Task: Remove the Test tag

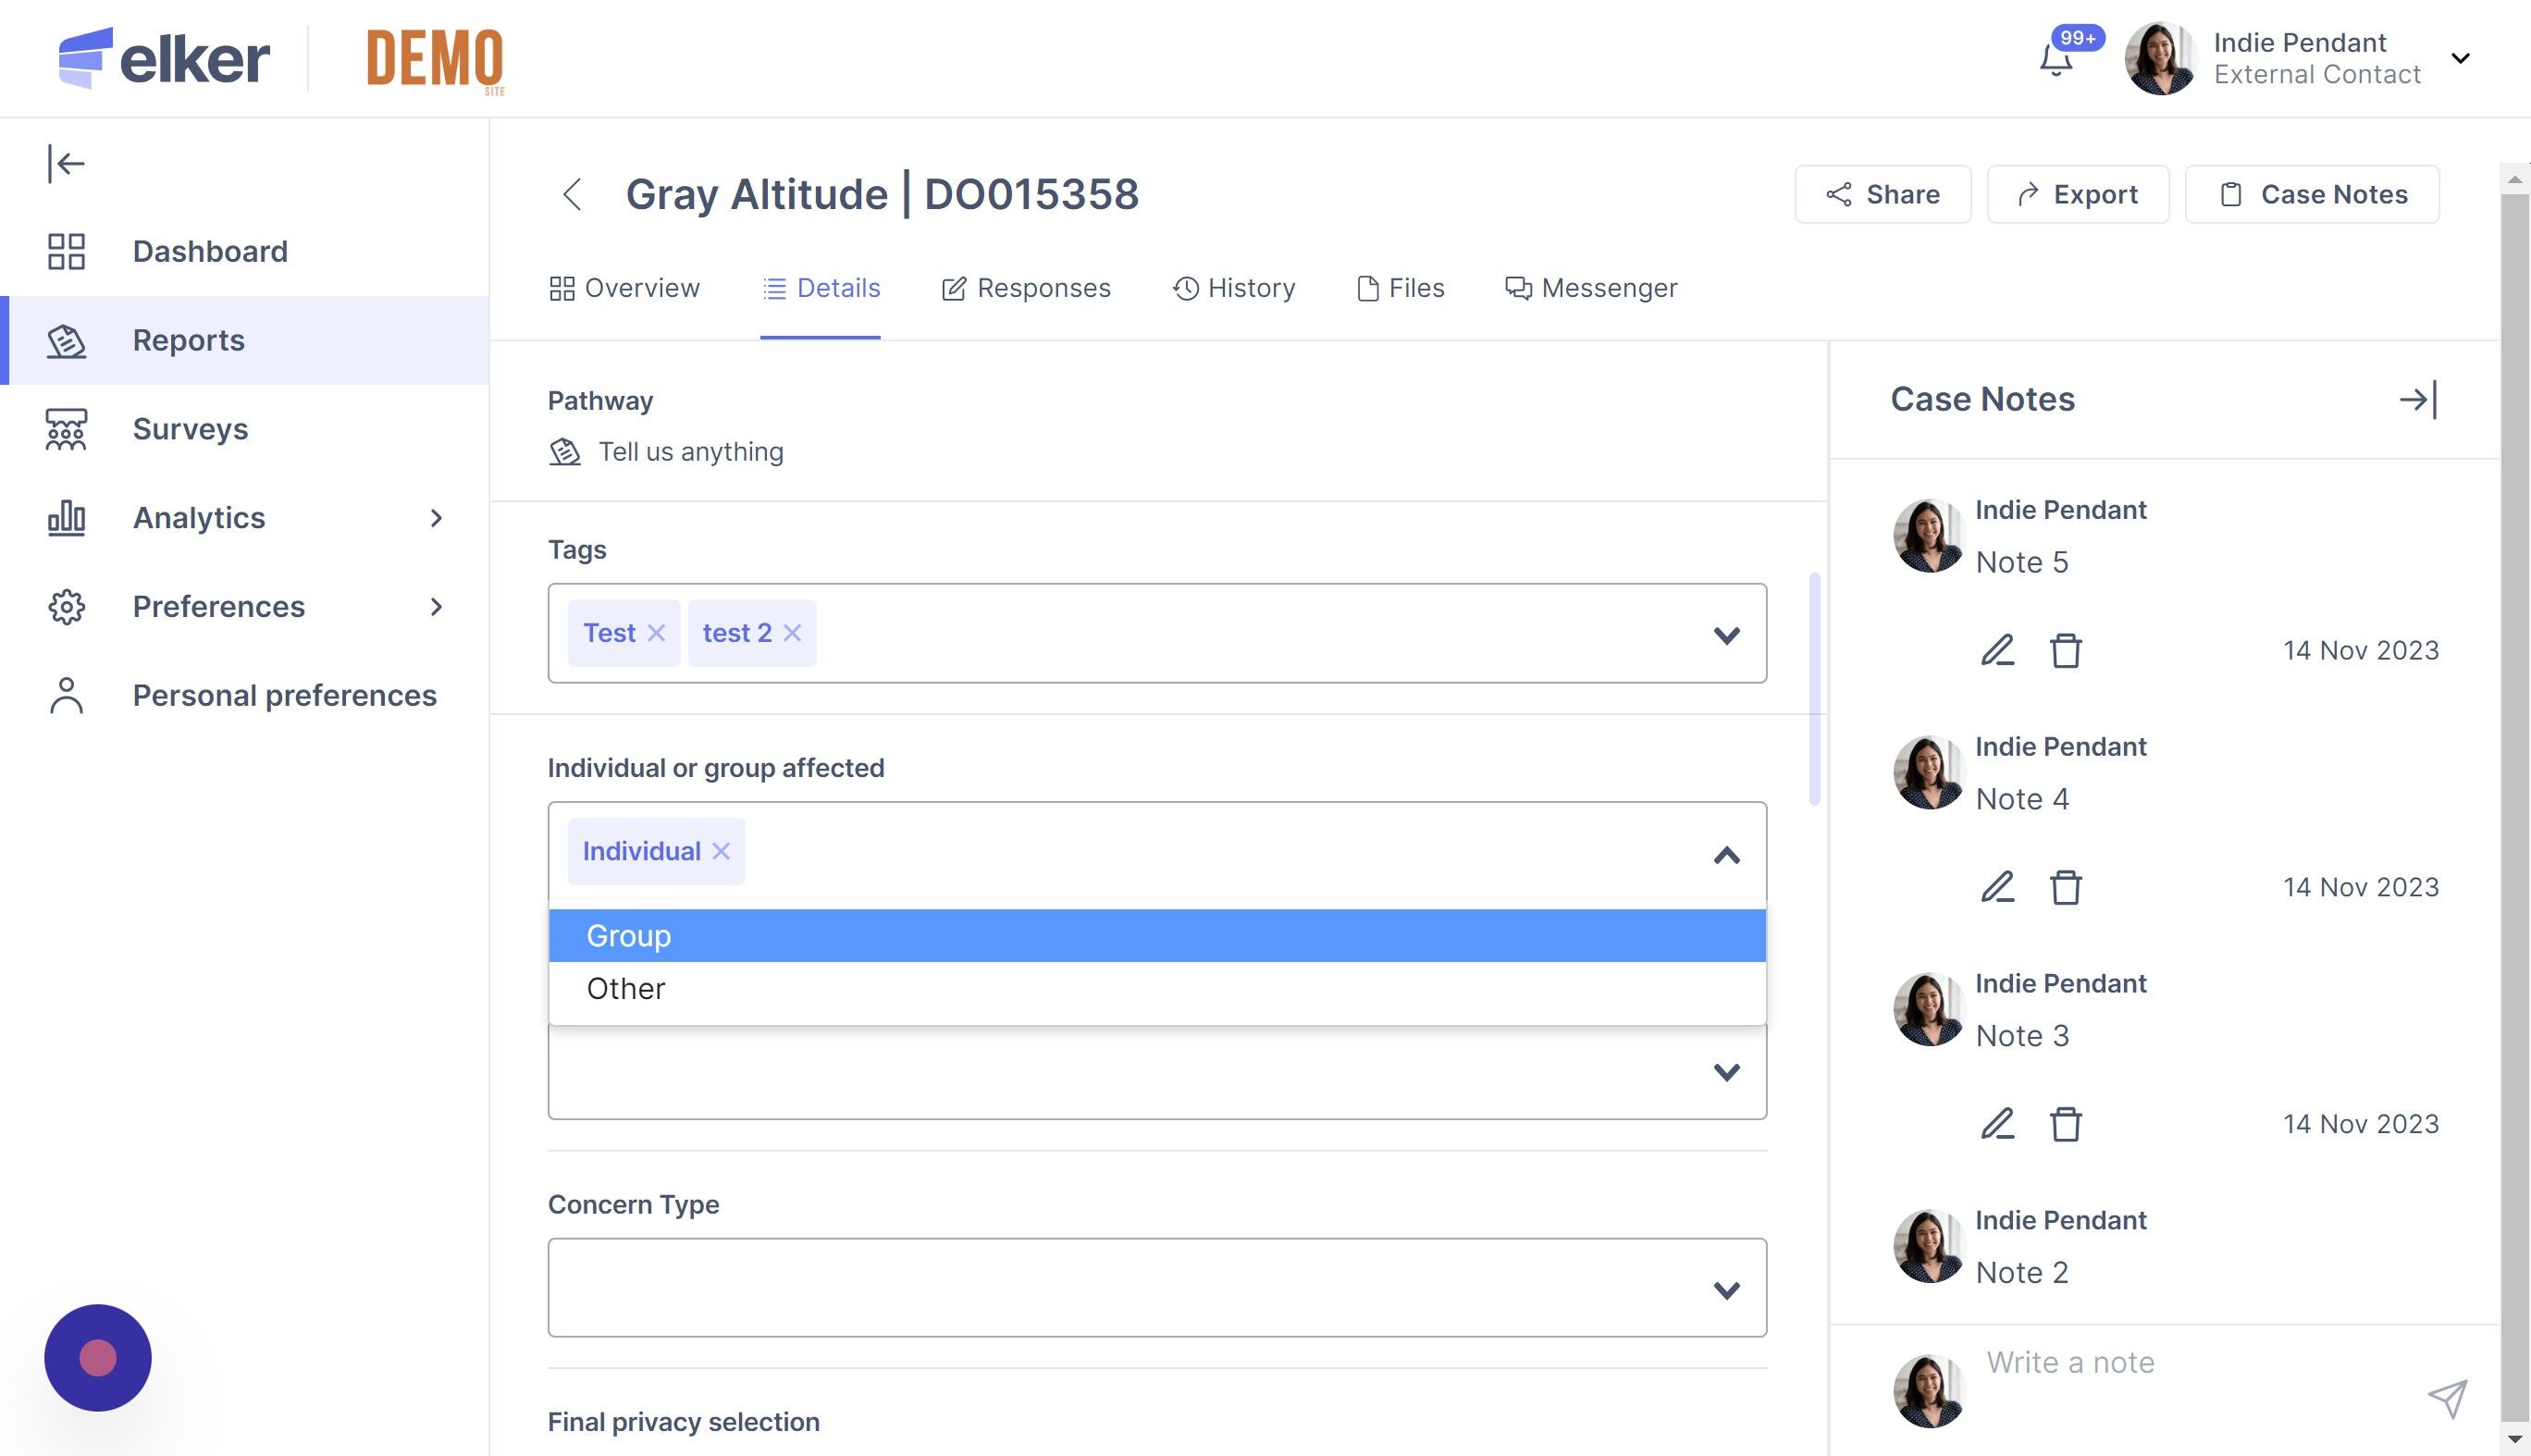Action: [x=656, y=633]
